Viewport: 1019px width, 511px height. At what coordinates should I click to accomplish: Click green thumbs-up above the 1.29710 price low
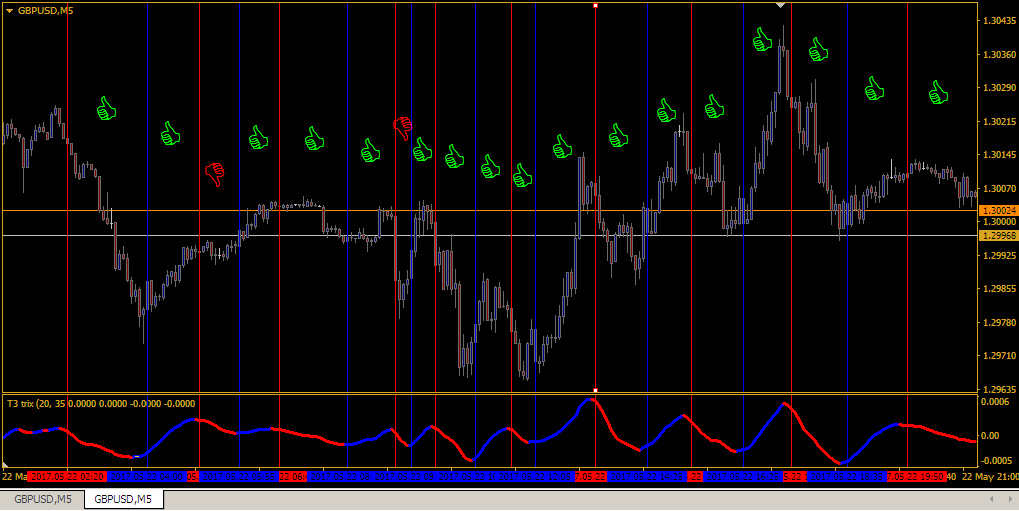[454, 157]
